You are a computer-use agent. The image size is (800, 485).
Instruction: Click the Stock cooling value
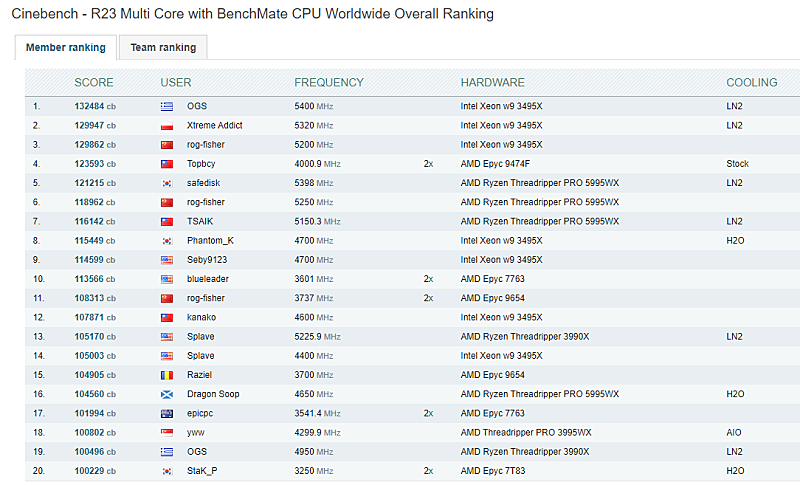pyautogui.click(x=737, y=164)
